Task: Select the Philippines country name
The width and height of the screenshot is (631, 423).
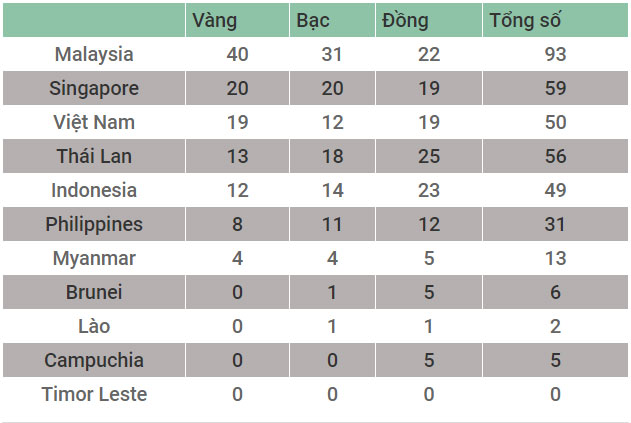Action: (94, 224)
